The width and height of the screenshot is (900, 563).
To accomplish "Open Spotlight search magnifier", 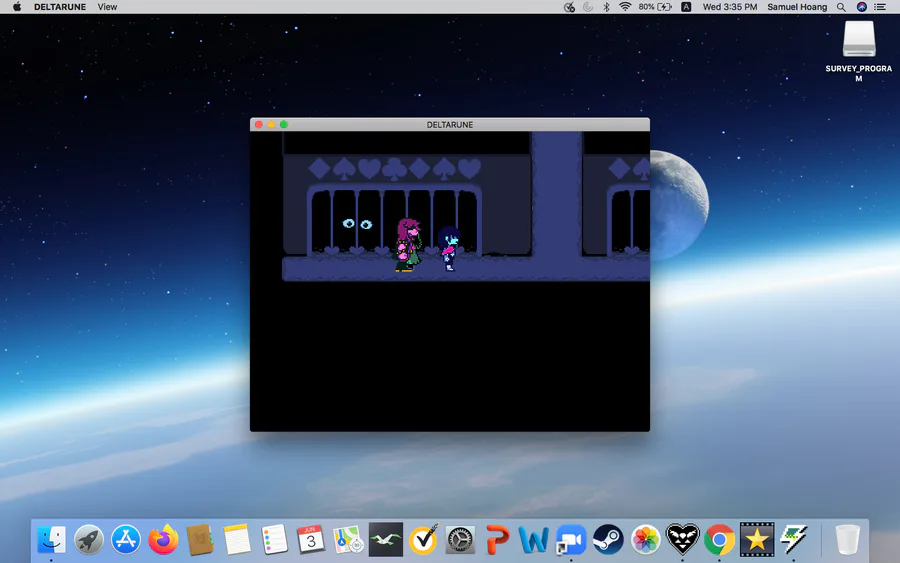I will tap(841, 7).
